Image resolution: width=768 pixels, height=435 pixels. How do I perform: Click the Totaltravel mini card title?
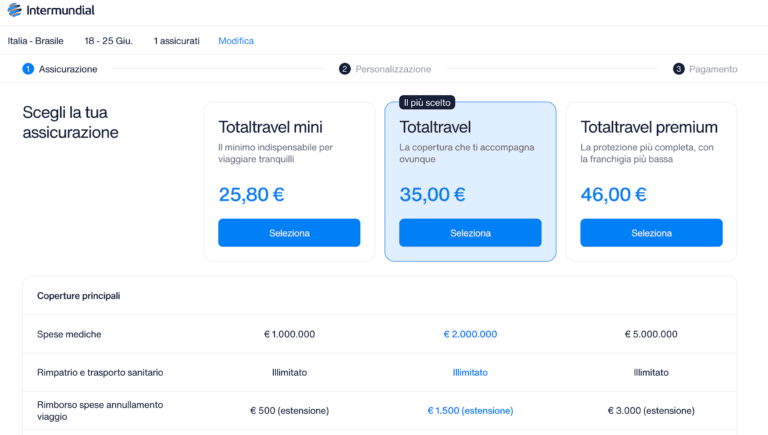(270, 127)
